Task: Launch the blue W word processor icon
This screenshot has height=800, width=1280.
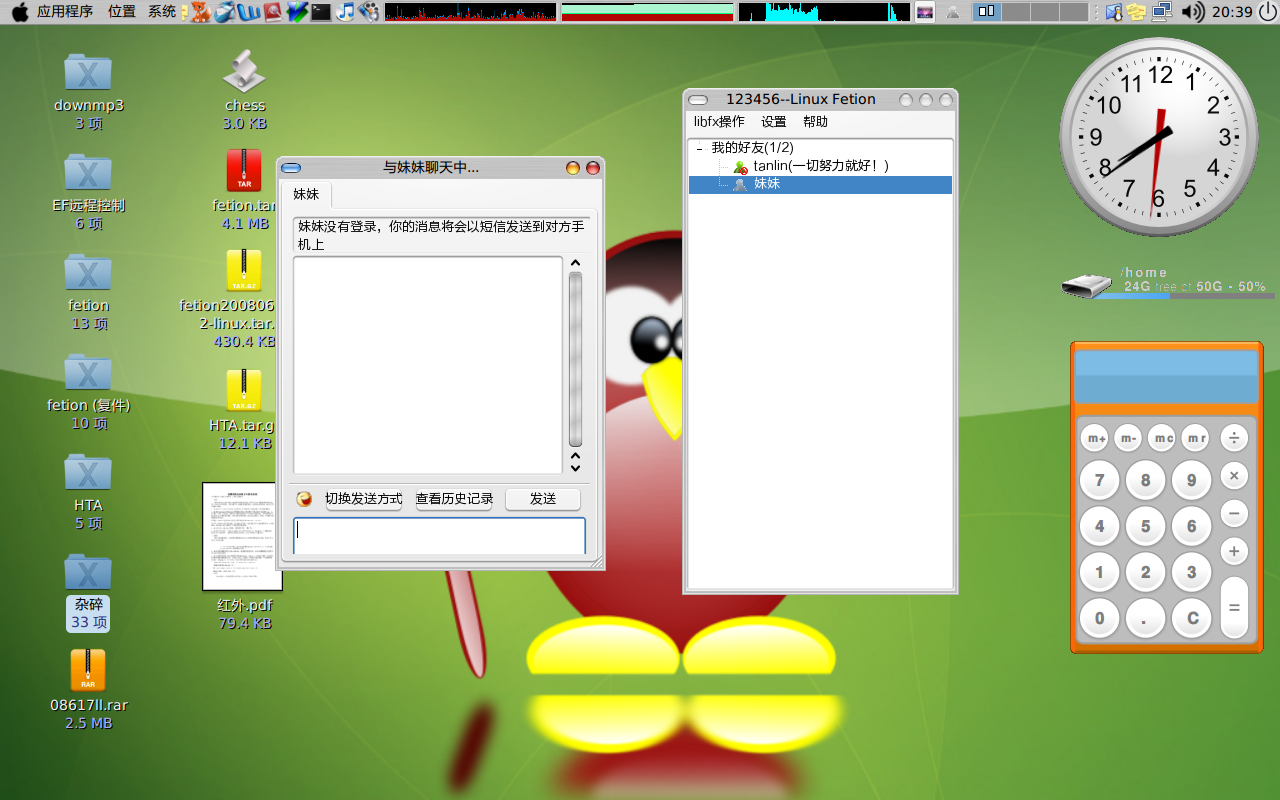Action: [249, 12]
